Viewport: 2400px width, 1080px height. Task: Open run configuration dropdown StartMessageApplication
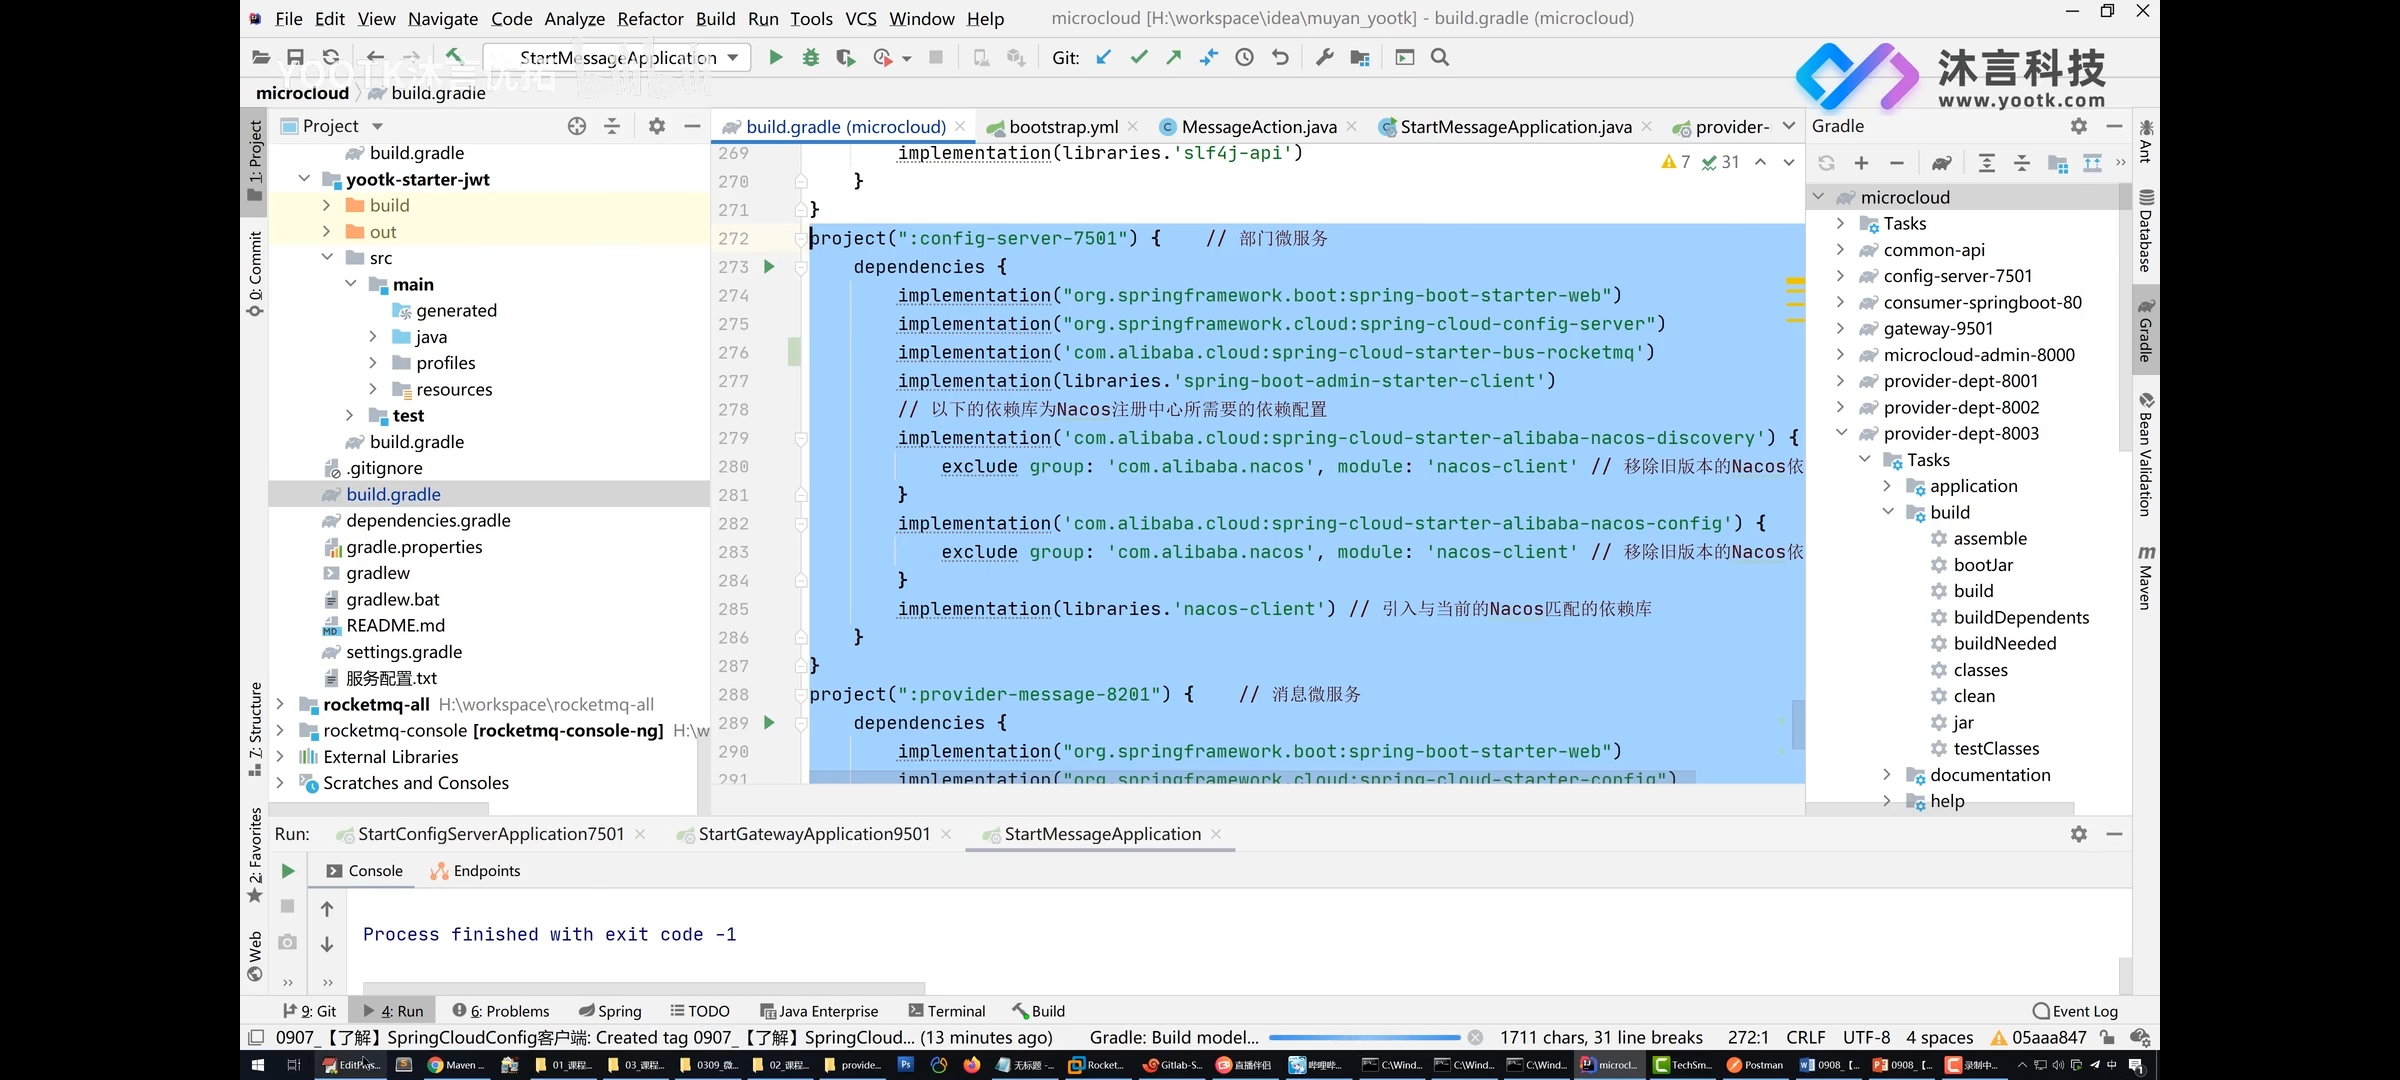[x=616, y=58]
